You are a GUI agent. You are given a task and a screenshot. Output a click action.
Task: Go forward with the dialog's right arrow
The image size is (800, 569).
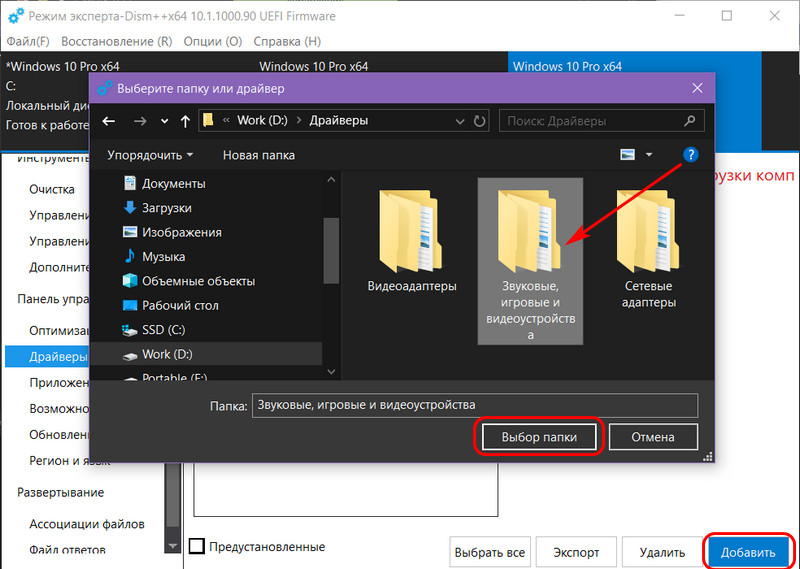click(x=140, y=121)
